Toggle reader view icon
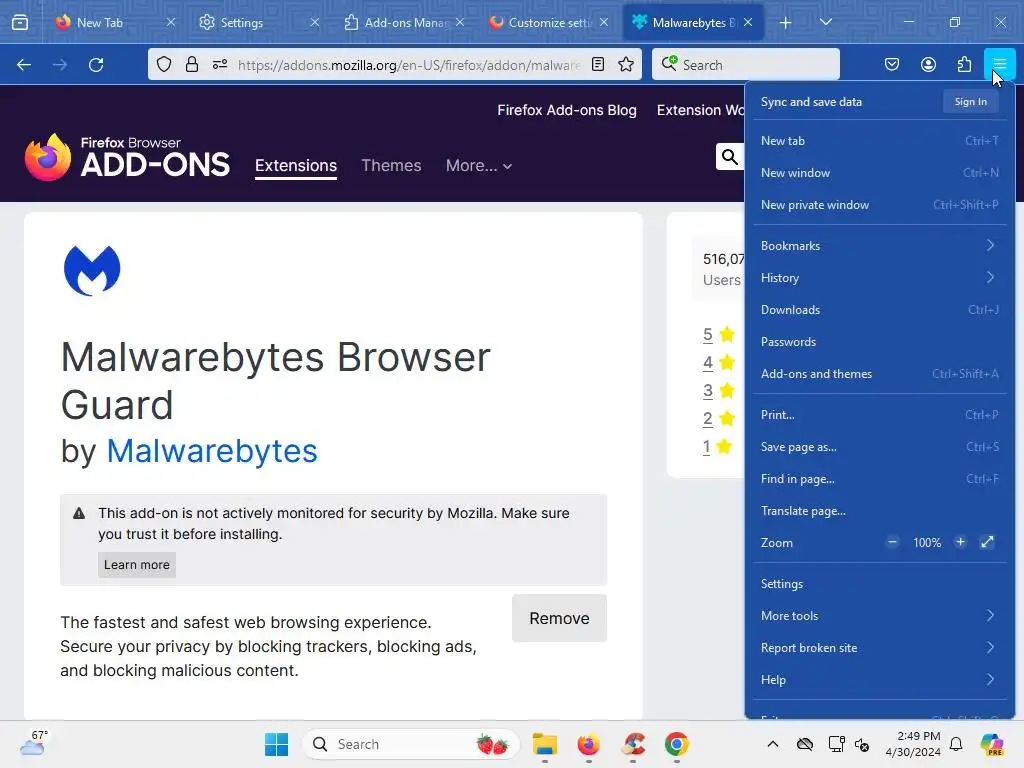Image resolution: width=1024 pixels, height=768 pixels. tap(598, 64)
